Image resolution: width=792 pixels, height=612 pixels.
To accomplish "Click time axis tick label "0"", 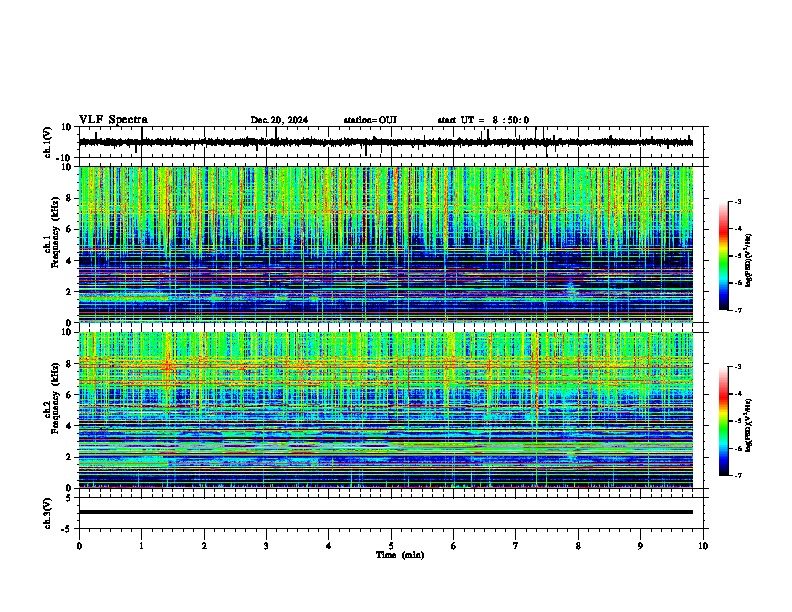I will [79, 546].
